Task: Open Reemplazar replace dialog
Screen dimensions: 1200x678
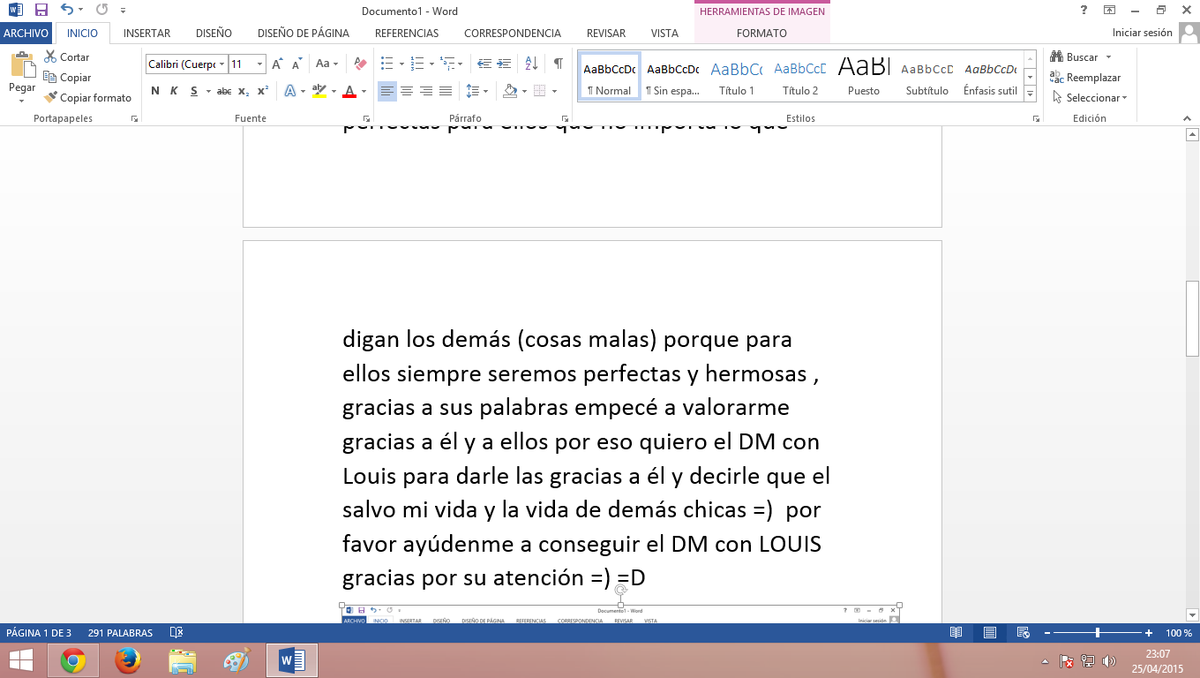Action: (1085, 77)
